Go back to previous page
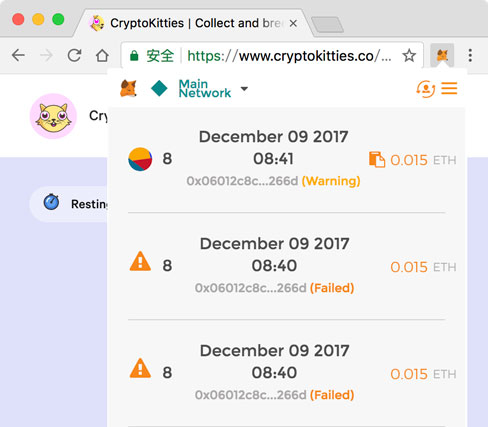This screenshot has height=427, width=488. (18, 55)
